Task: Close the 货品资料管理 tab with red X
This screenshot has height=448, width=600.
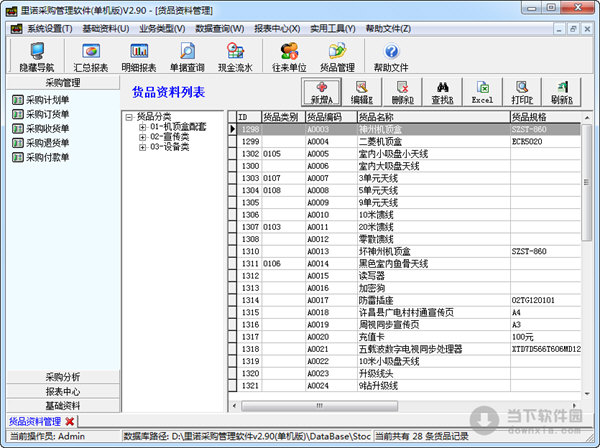Action: [69, 422]
